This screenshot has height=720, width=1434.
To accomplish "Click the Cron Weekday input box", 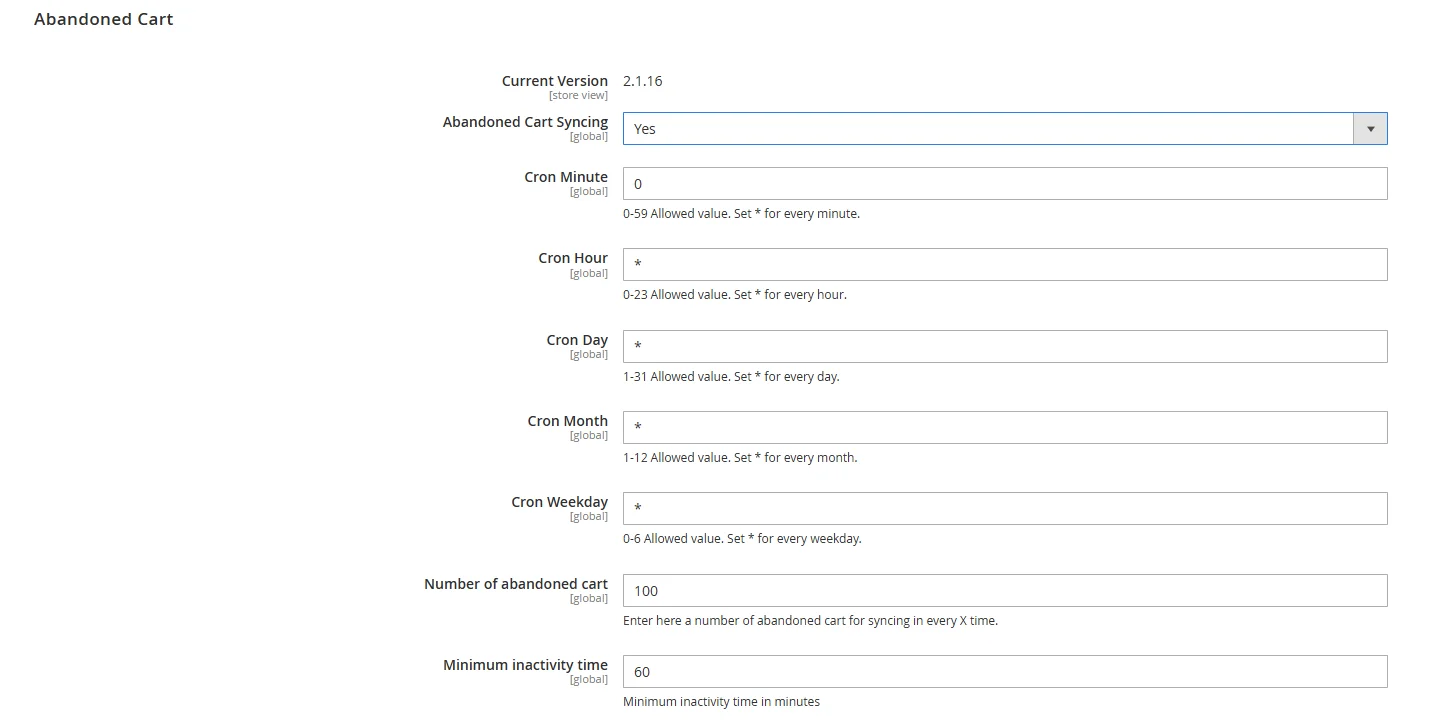I will 1004,509.
